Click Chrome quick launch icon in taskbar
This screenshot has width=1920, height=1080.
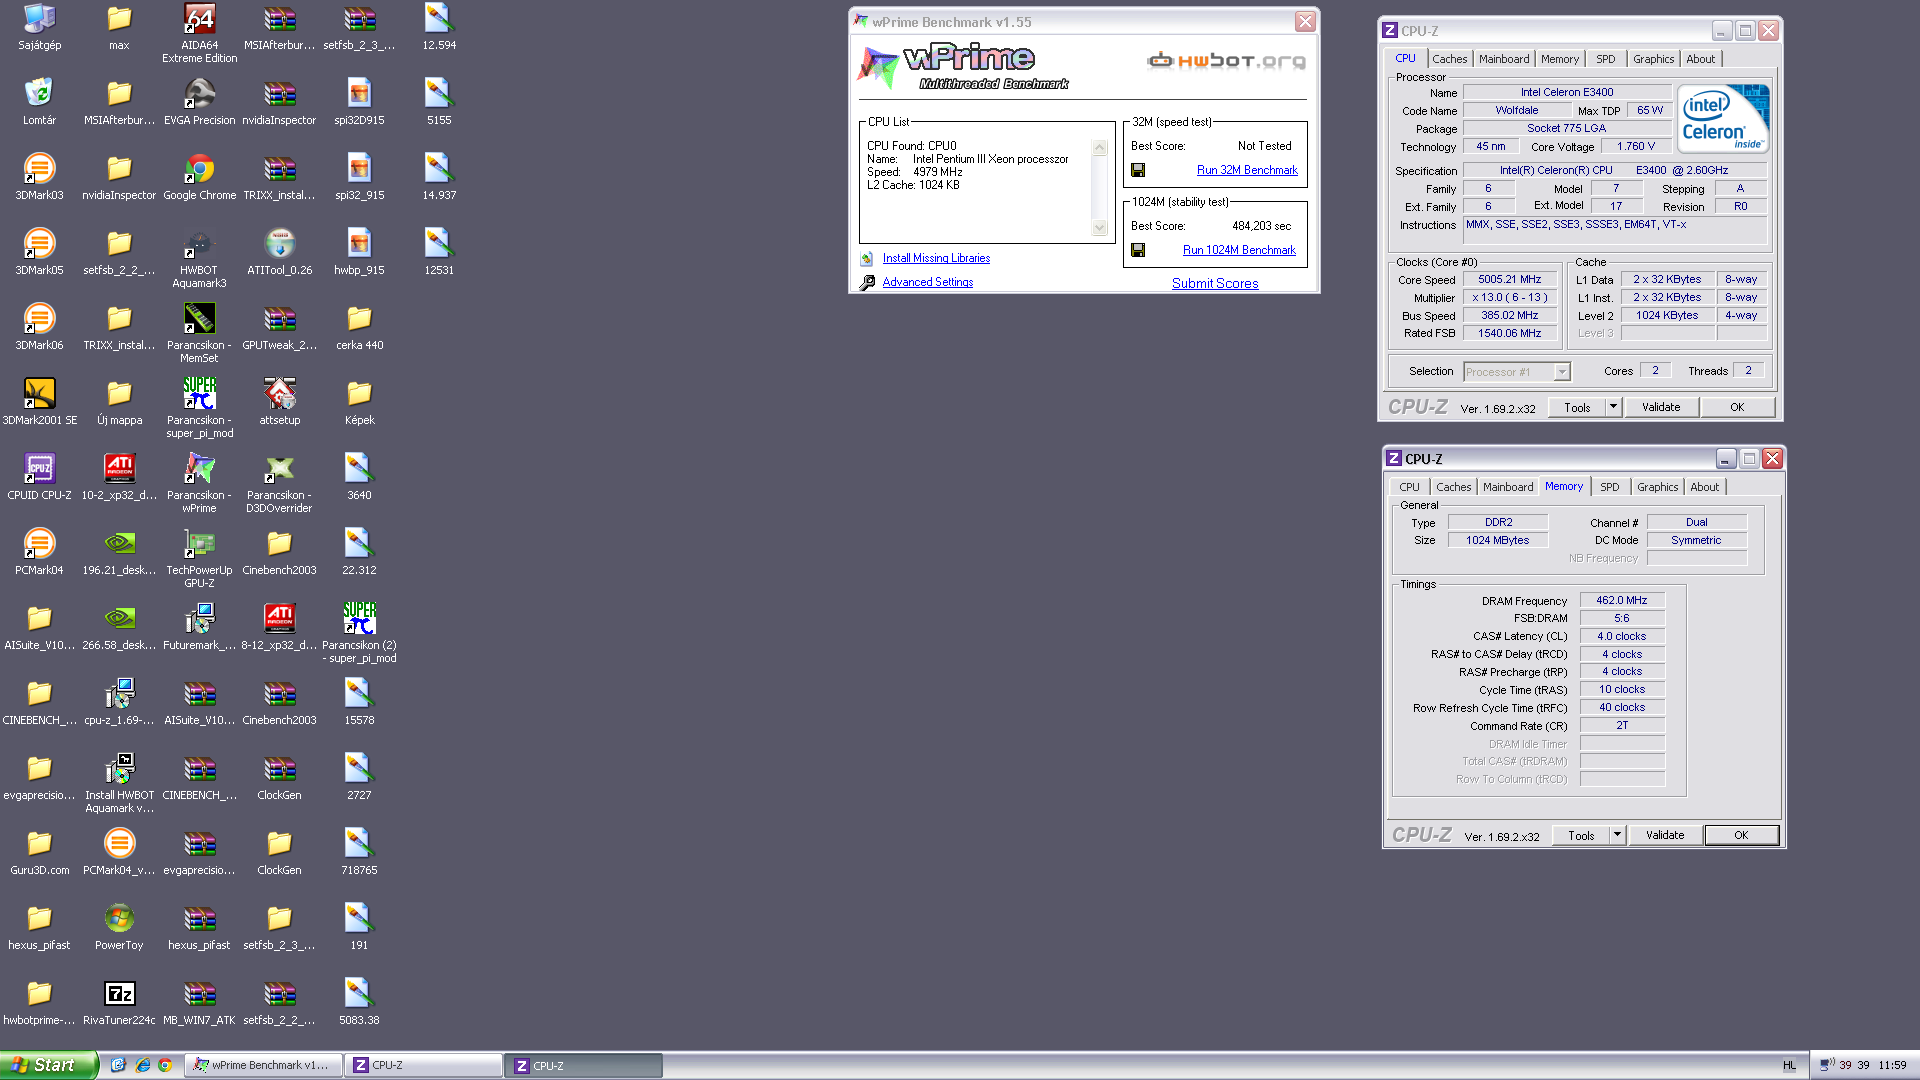(165, 1065)
